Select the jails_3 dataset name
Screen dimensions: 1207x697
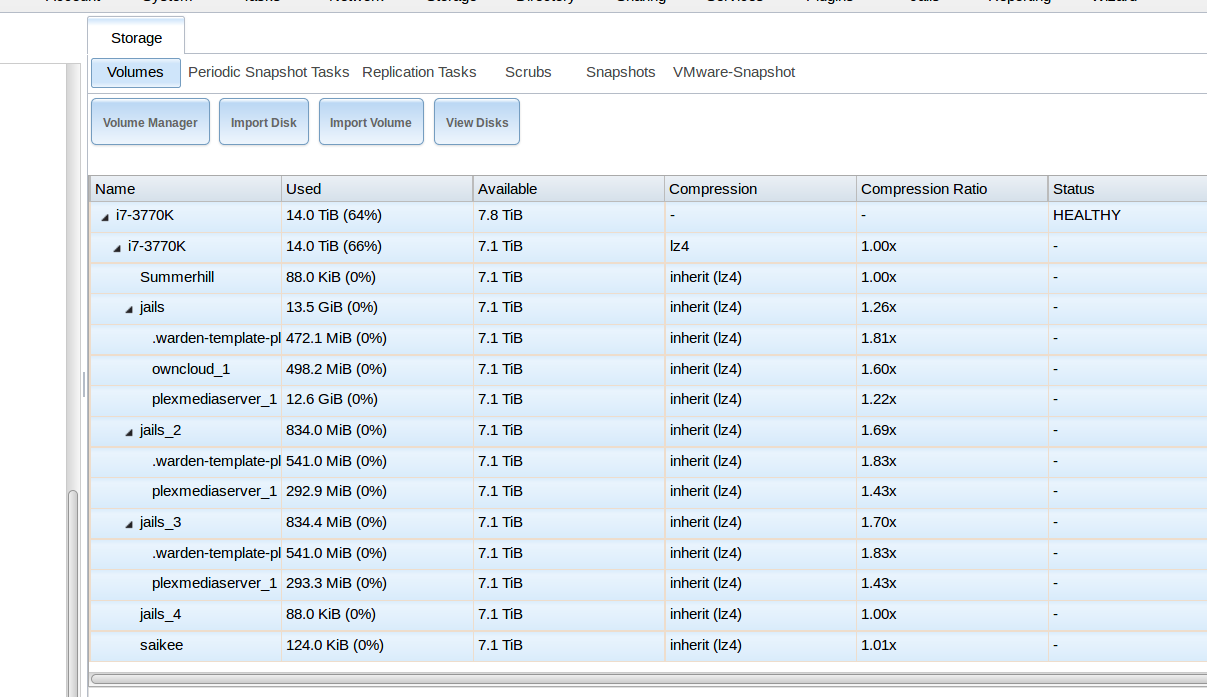(160, 522)
